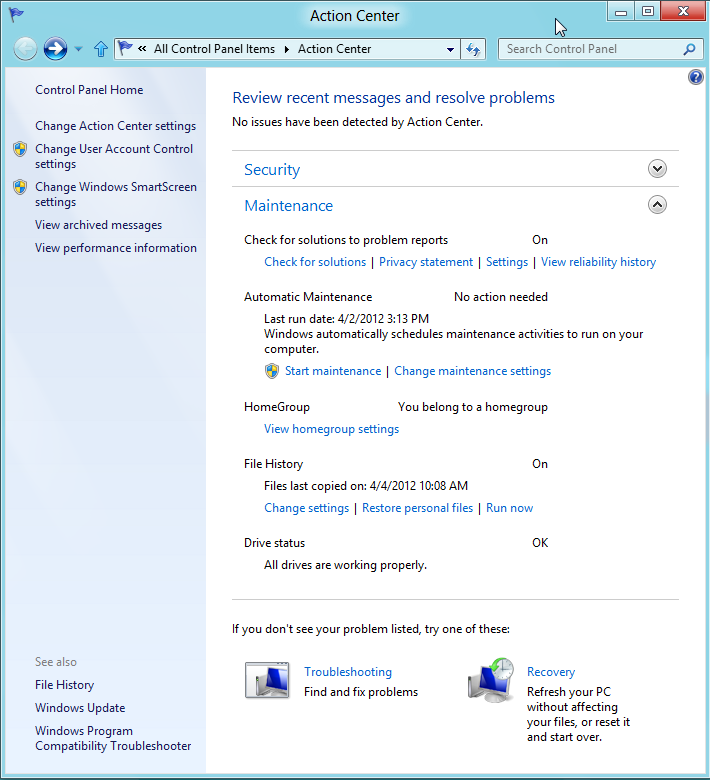Click All Control Panel Items breadcrumb
The image size is (710, 780).
pyautogui.click(x=214, y=49)
